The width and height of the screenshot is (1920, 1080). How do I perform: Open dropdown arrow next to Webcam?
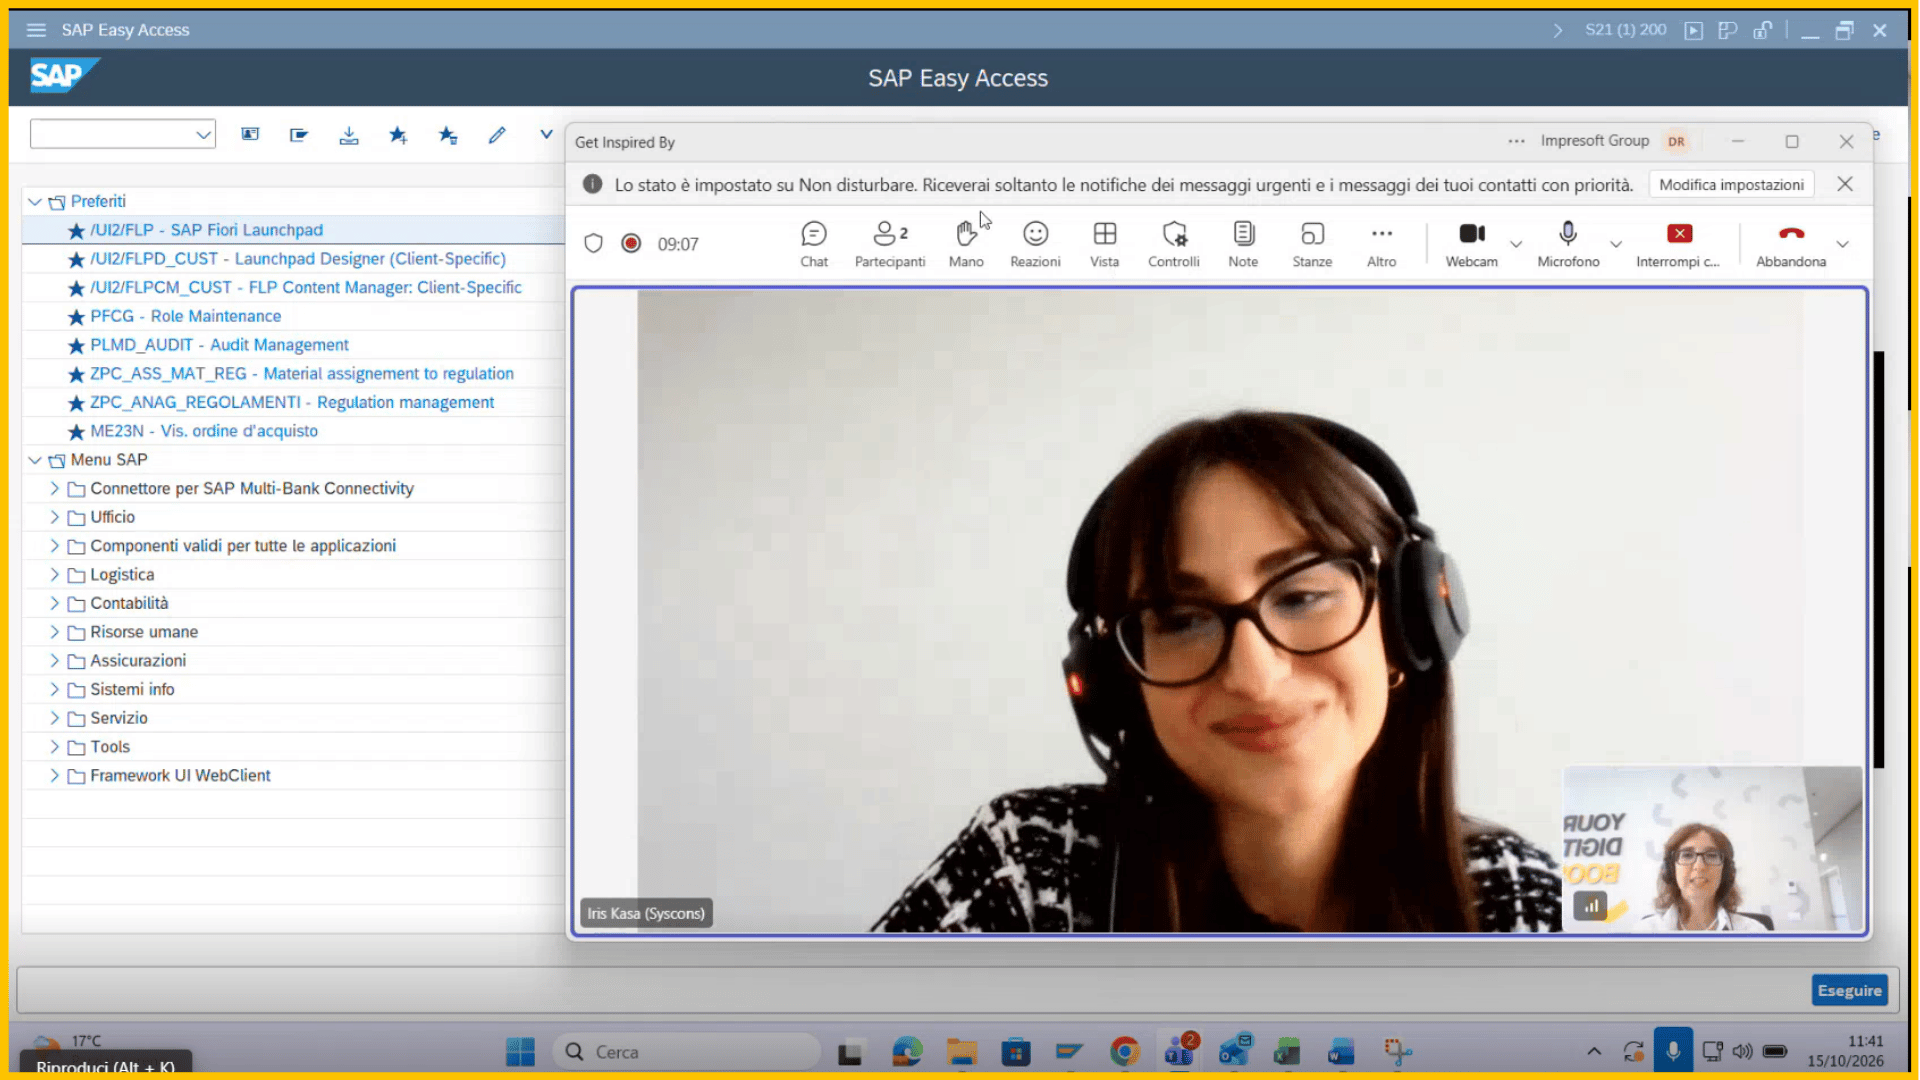[x=1516, y=244]
